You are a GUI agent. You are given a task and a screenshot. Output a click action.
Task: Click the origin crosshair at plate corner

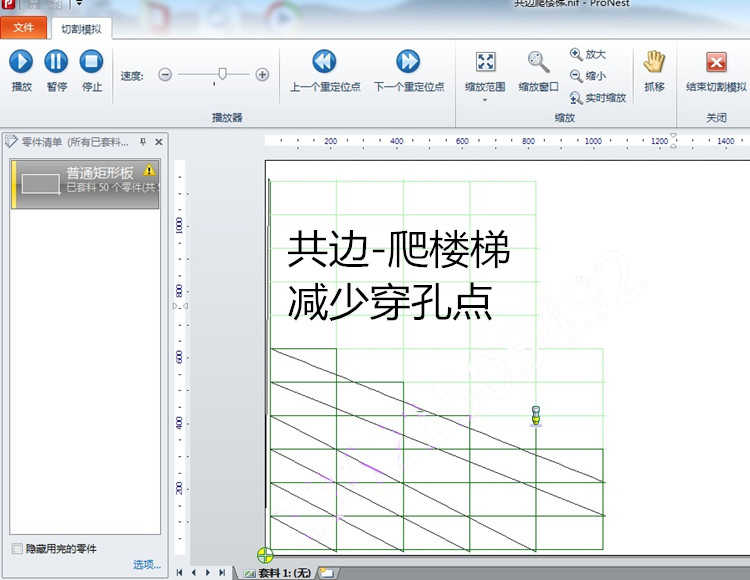click(x=265, y=555)
